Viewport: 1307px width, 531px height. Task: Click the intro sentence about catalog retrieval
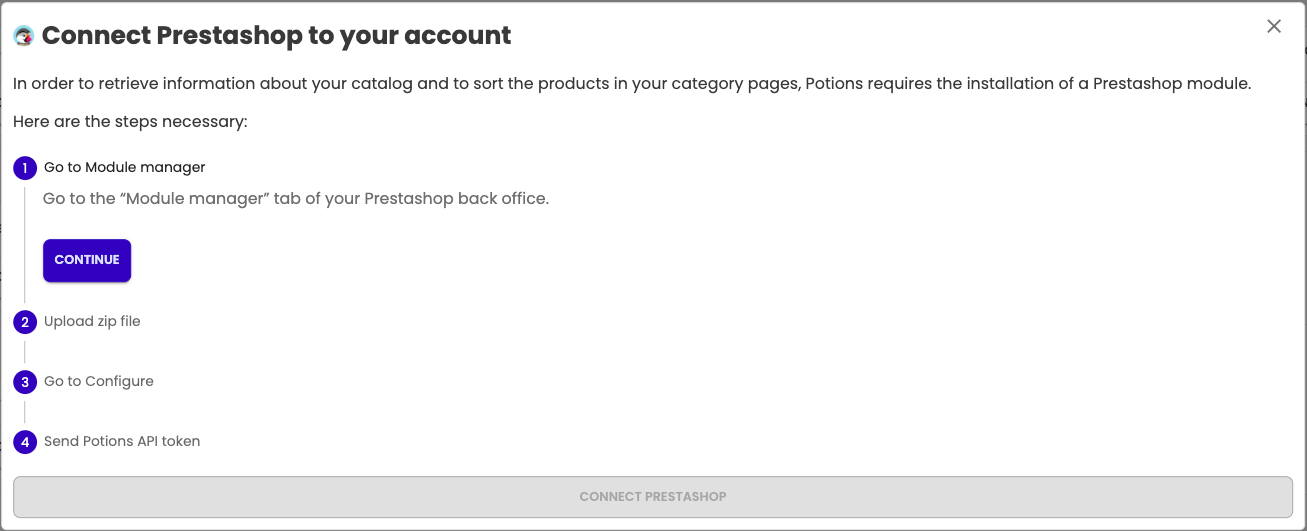tap(632, 84)
